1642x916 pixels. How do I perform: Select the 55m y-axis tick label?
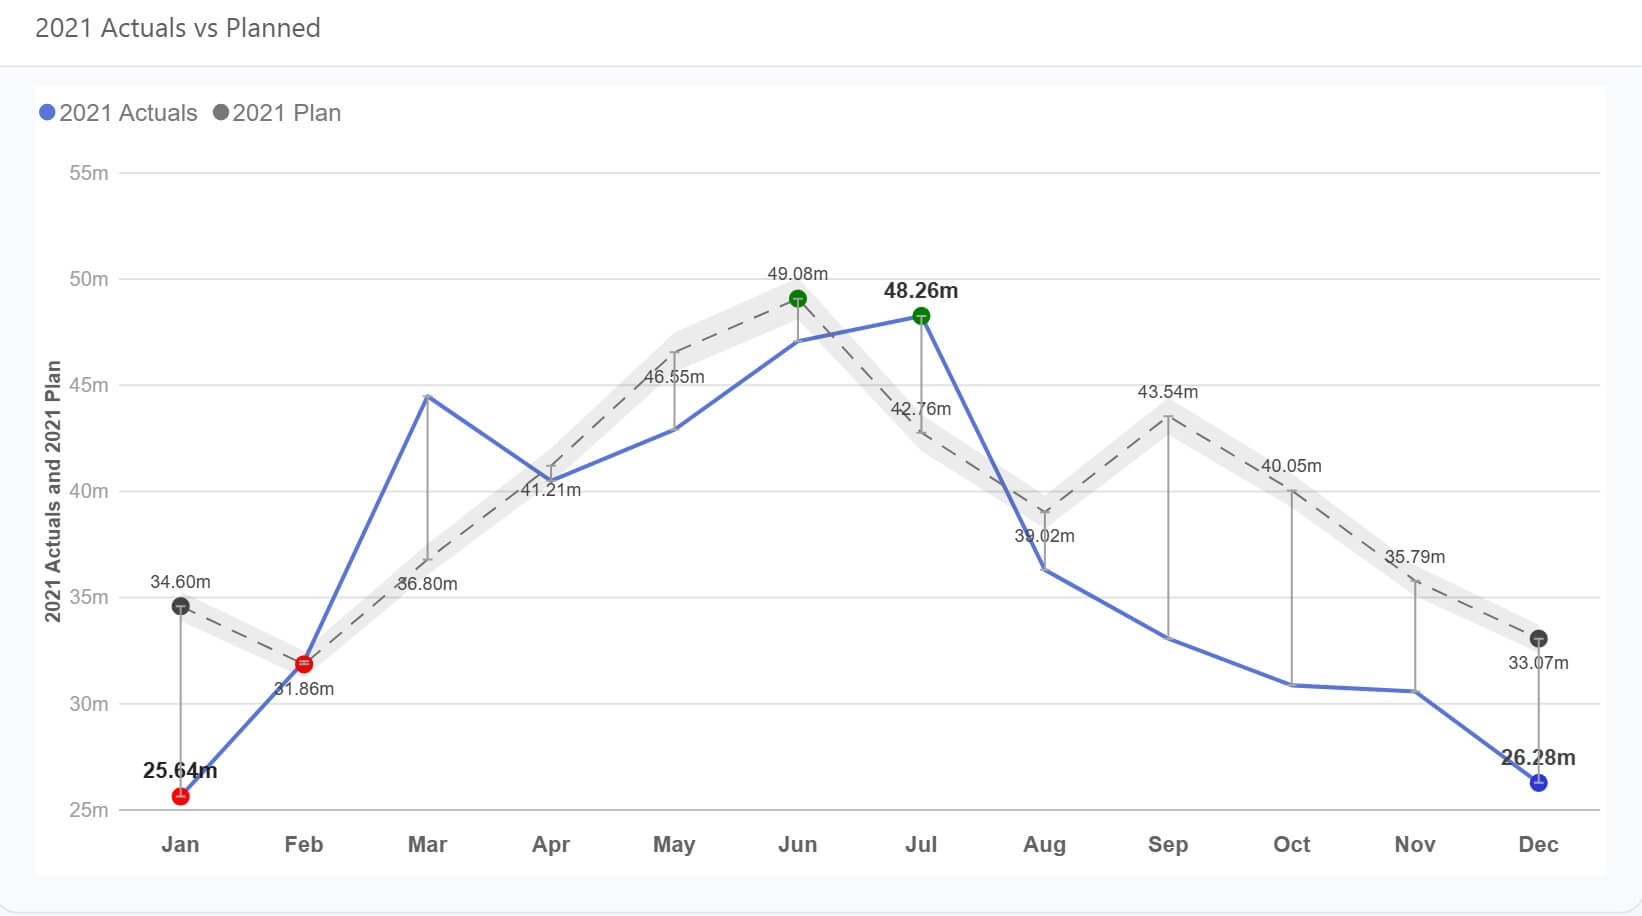click(x=89, y=173)
